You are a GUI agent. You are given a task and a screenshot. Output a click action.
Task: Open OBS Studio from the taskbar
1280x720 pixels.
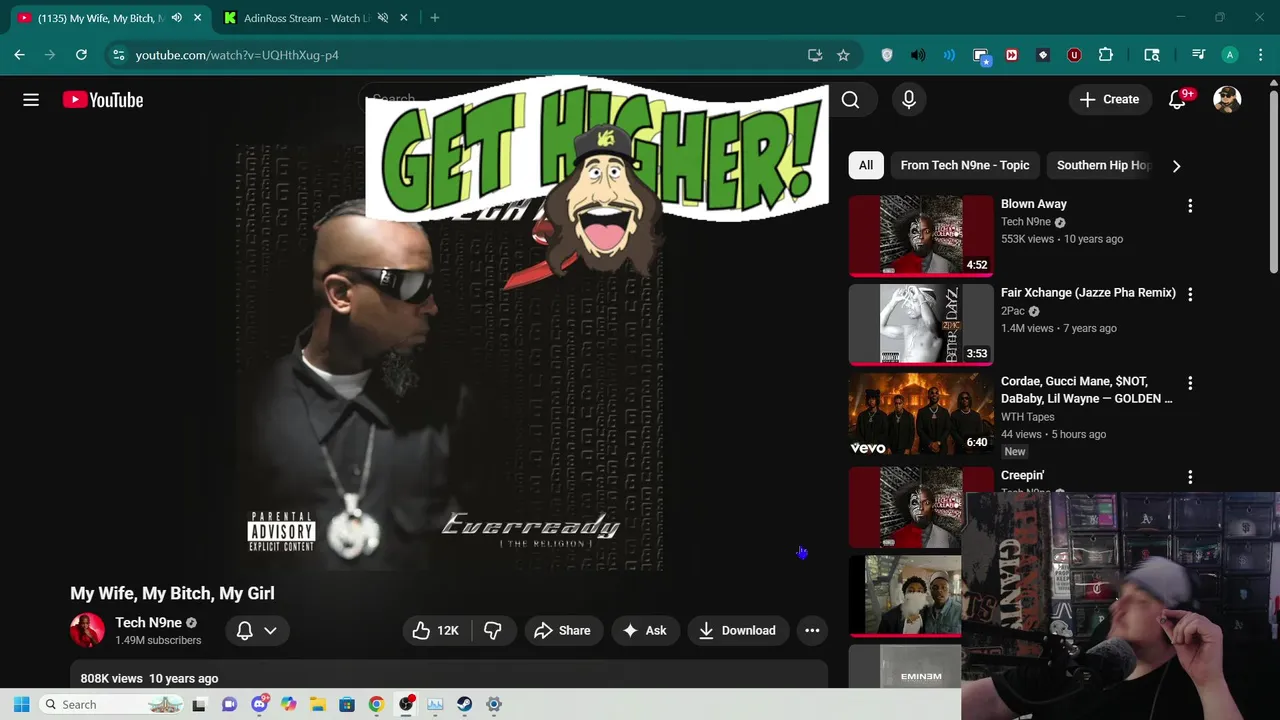(x=405, y=705)
